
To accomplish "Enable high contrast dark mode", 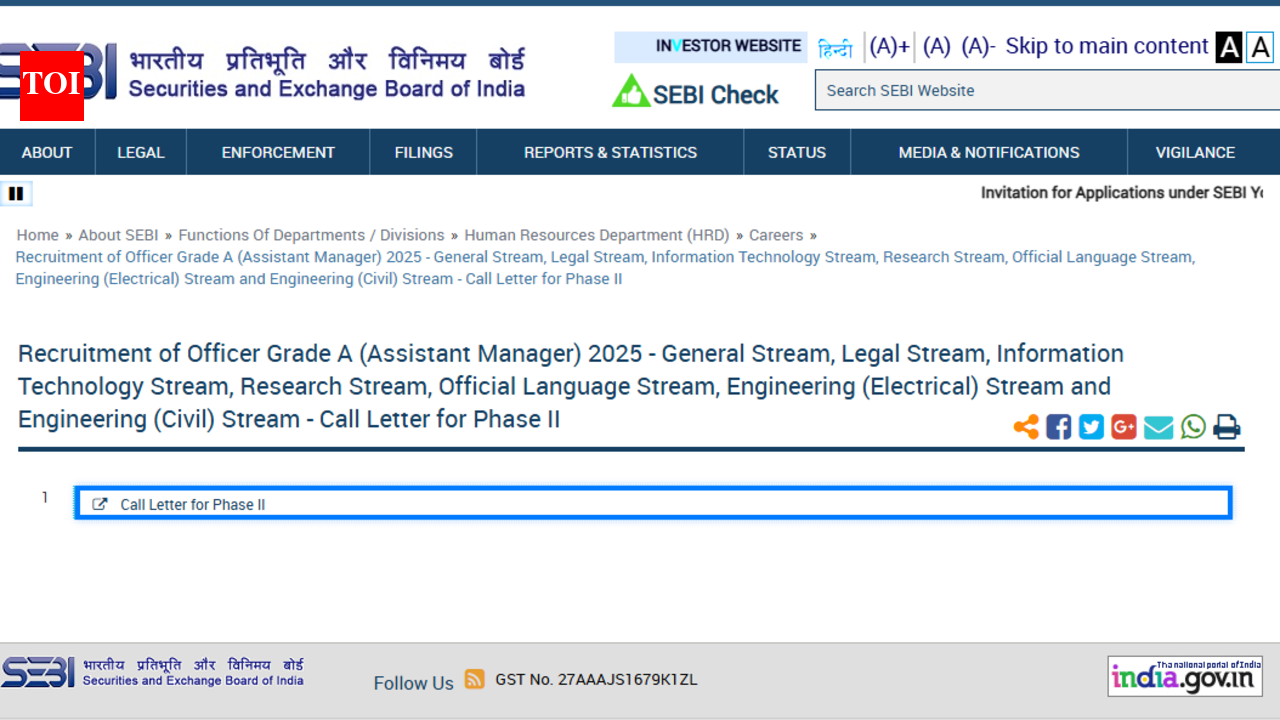I will coord(1228,47).
